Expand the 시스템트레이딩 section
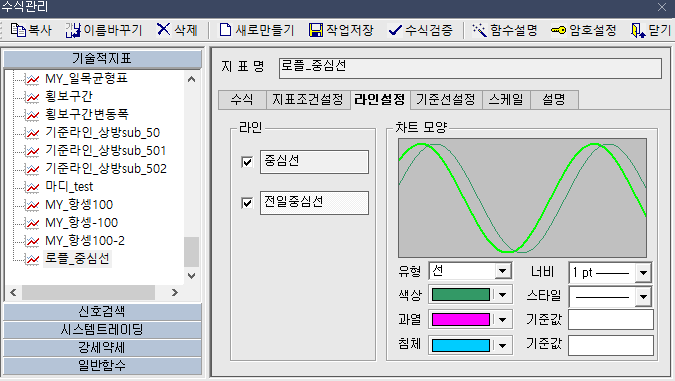 click(102, 329)
